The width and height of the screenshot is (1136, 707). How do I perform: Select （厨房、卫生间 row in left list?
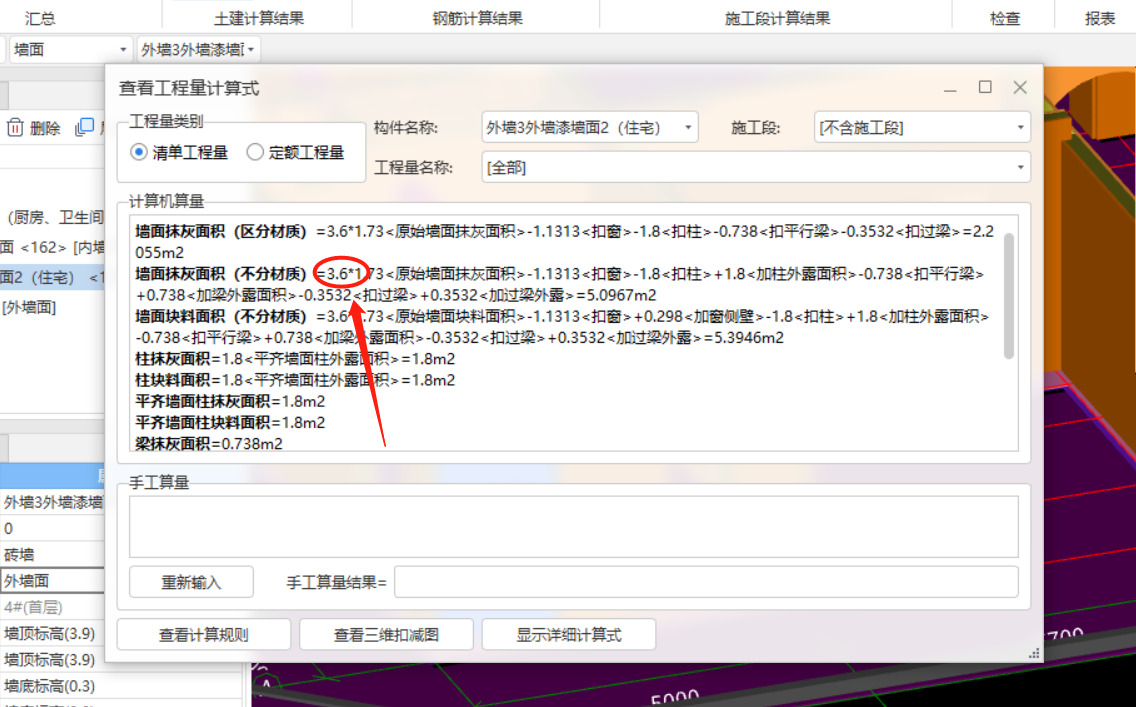pos(54,217)
